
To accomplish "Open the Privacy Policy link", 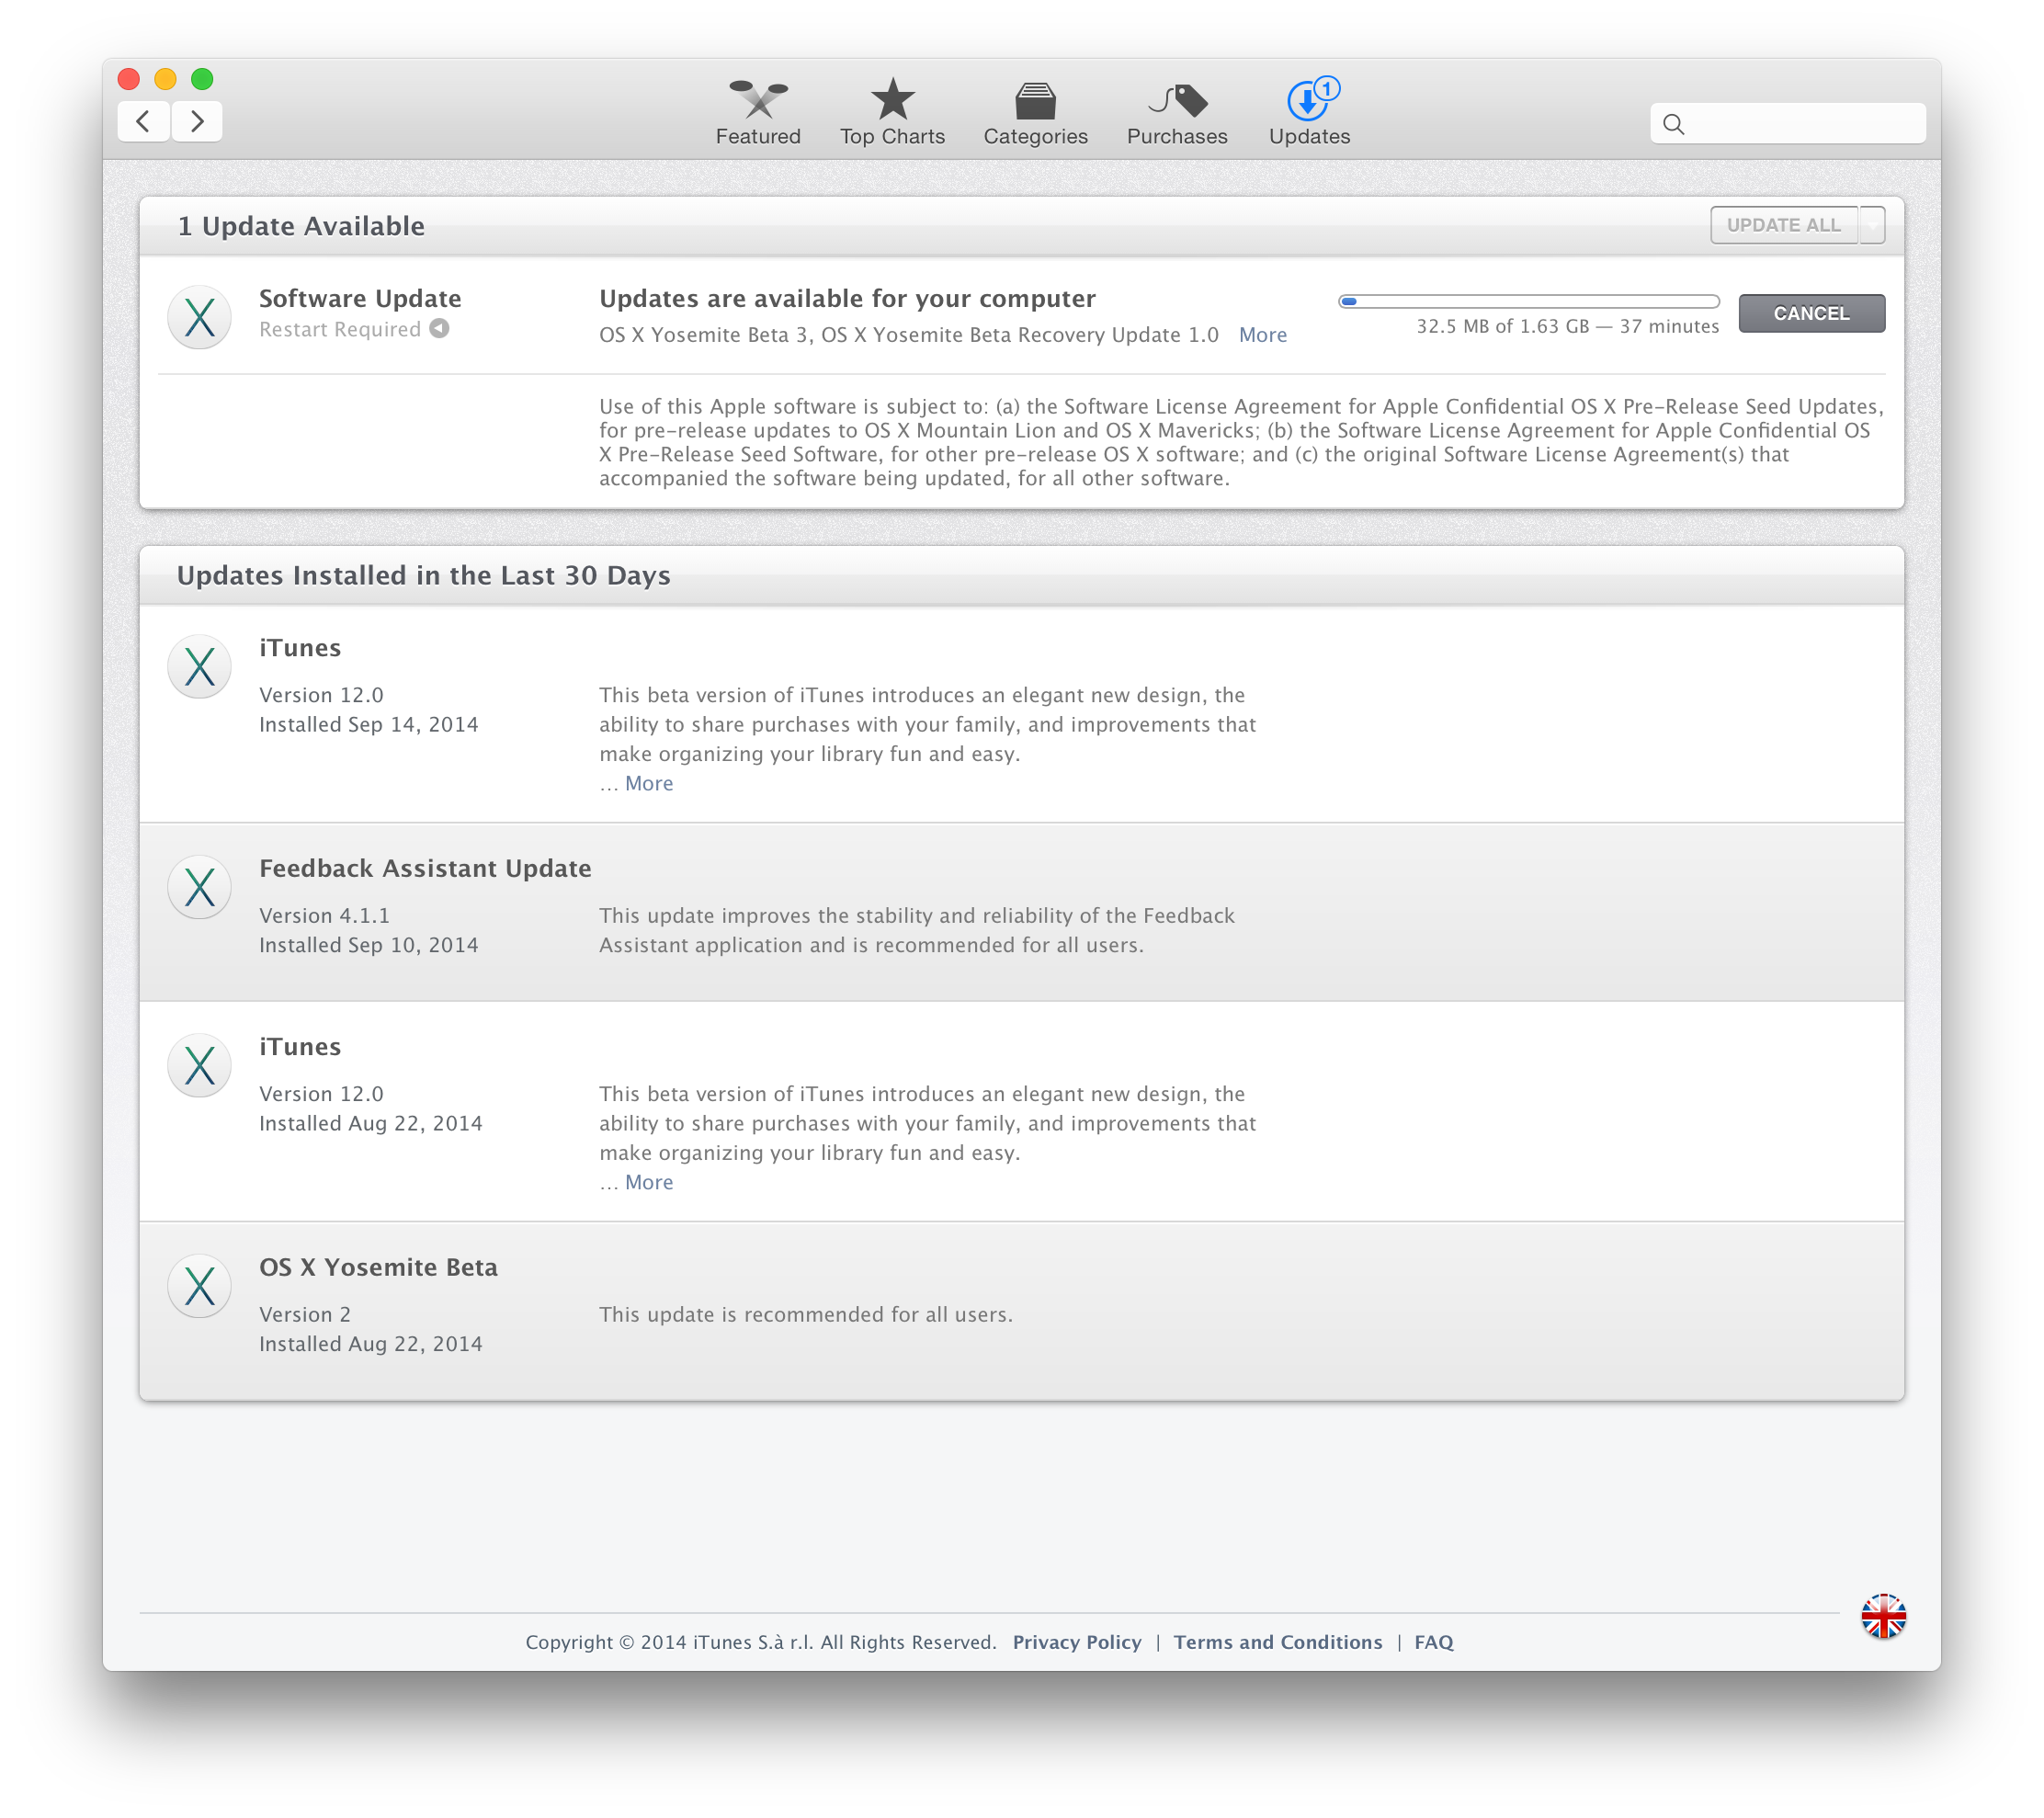I will tap(1077, 1642).
